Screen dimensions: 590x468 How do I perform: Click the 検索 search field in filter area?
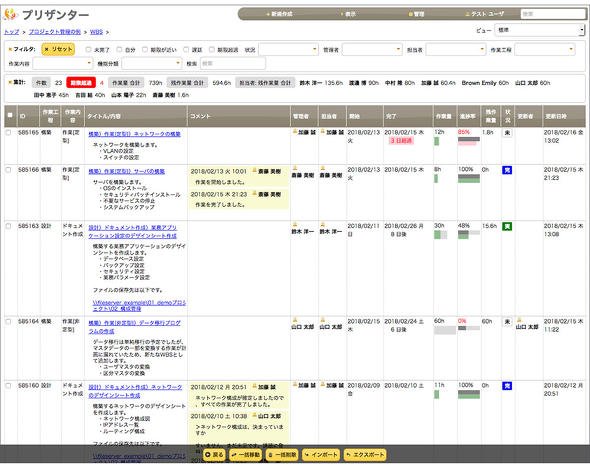(x=233, y=64)
